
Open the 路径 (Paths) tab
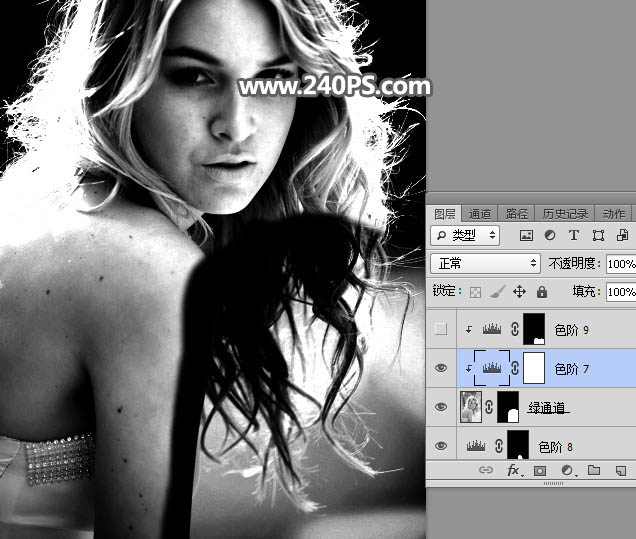coord(516,214)
